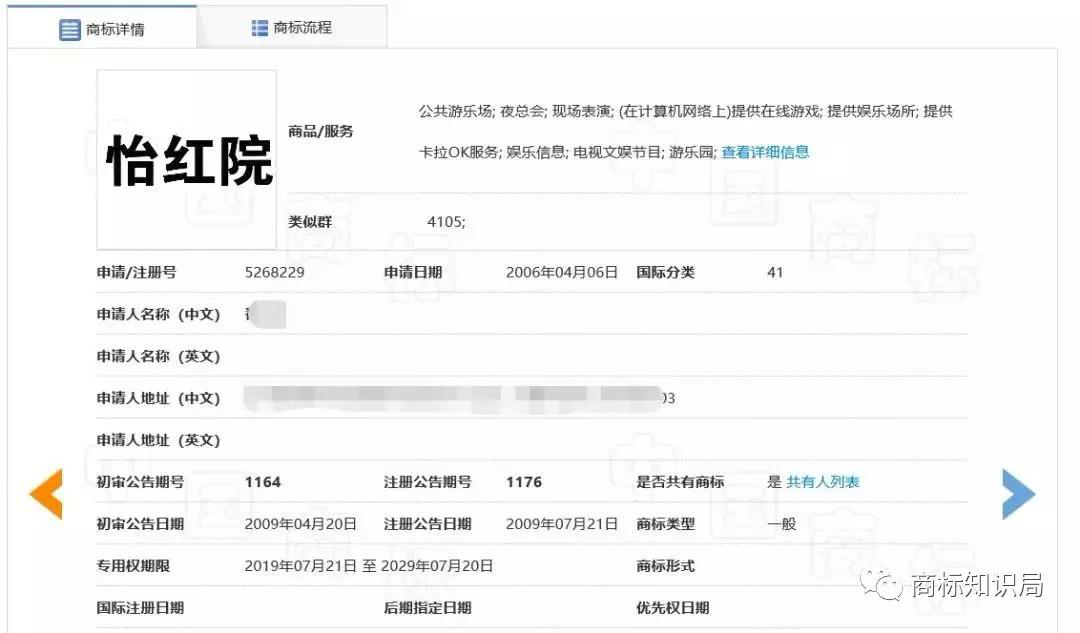The height and width of the screenshot is (633, 1080).
Task: Click the orange previous arrow
Action: (x=47, y=493)
